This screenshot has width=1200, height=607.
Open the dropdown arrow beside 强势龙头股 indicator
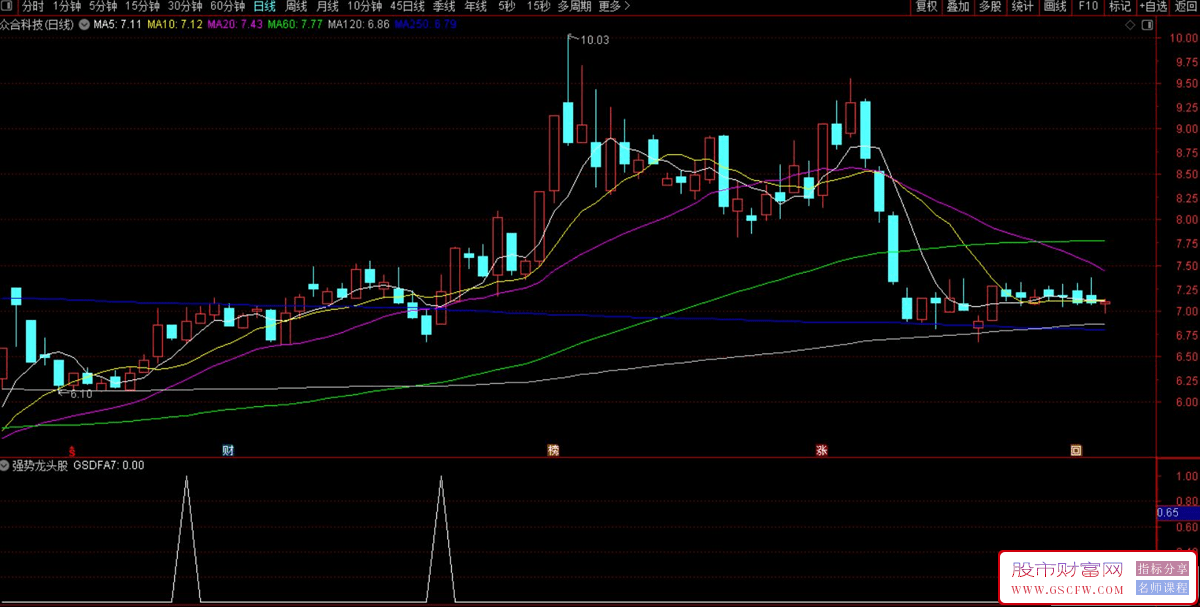[6, 465]
